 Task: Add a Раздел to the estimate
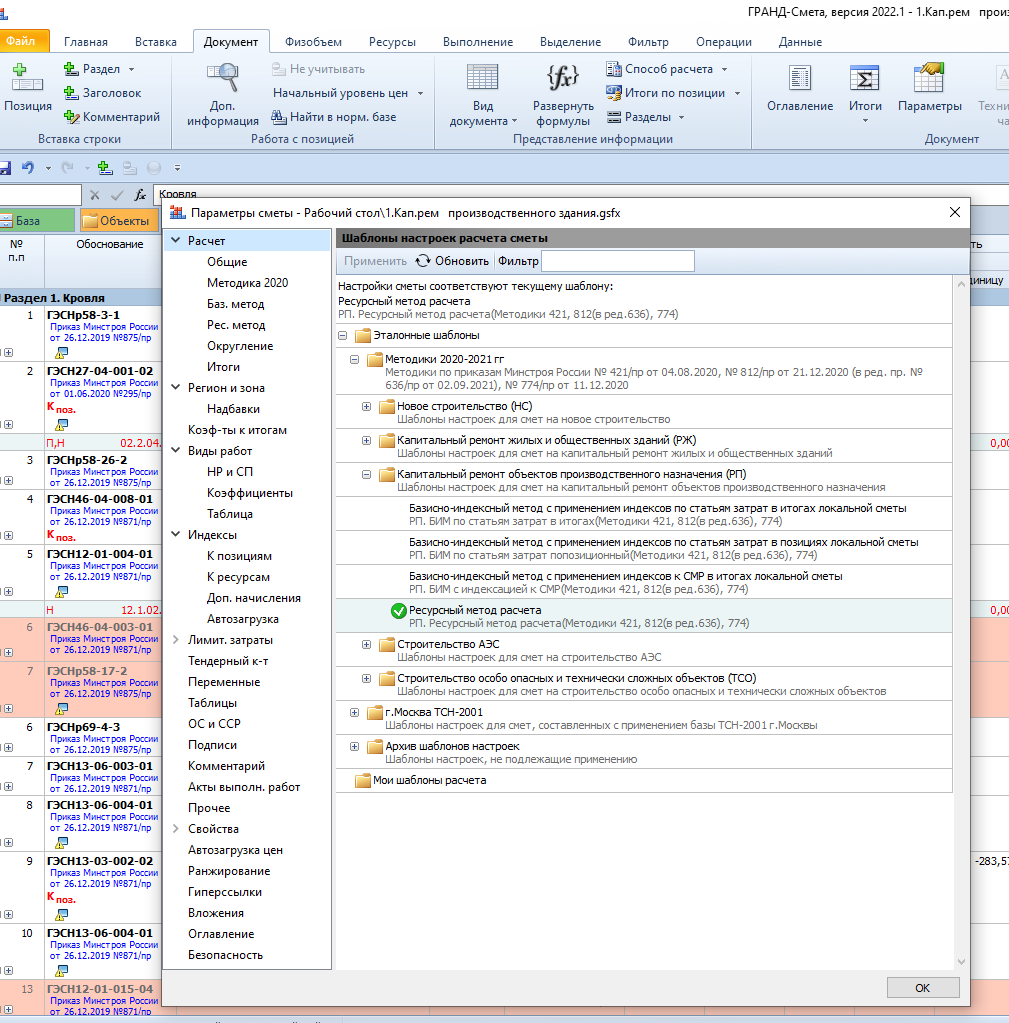coord(99,69)
